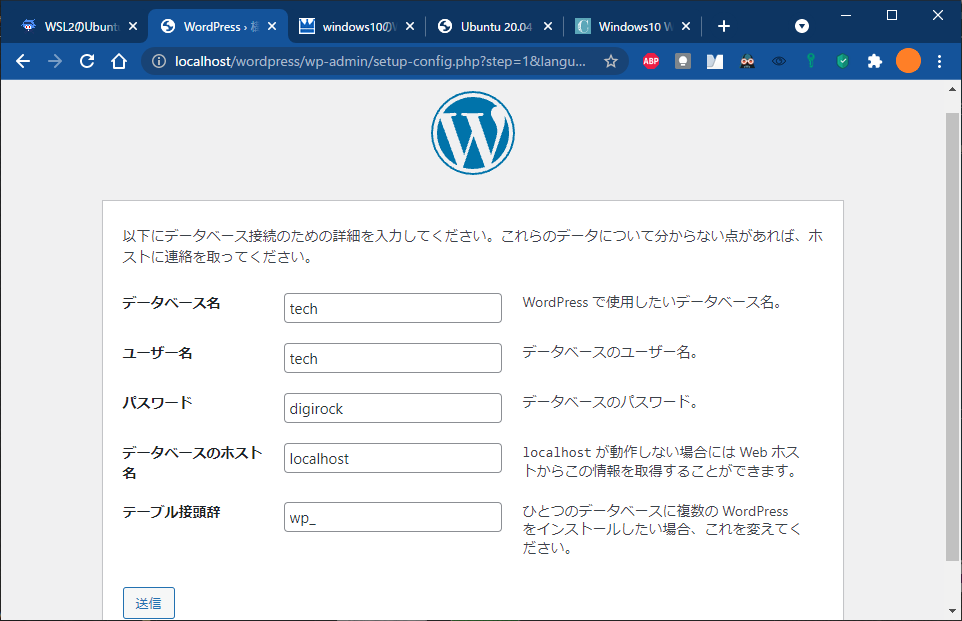This screenshot has height=621, width=962.
Task: Click the green key extension icon
Action: (x=810, y=60)
